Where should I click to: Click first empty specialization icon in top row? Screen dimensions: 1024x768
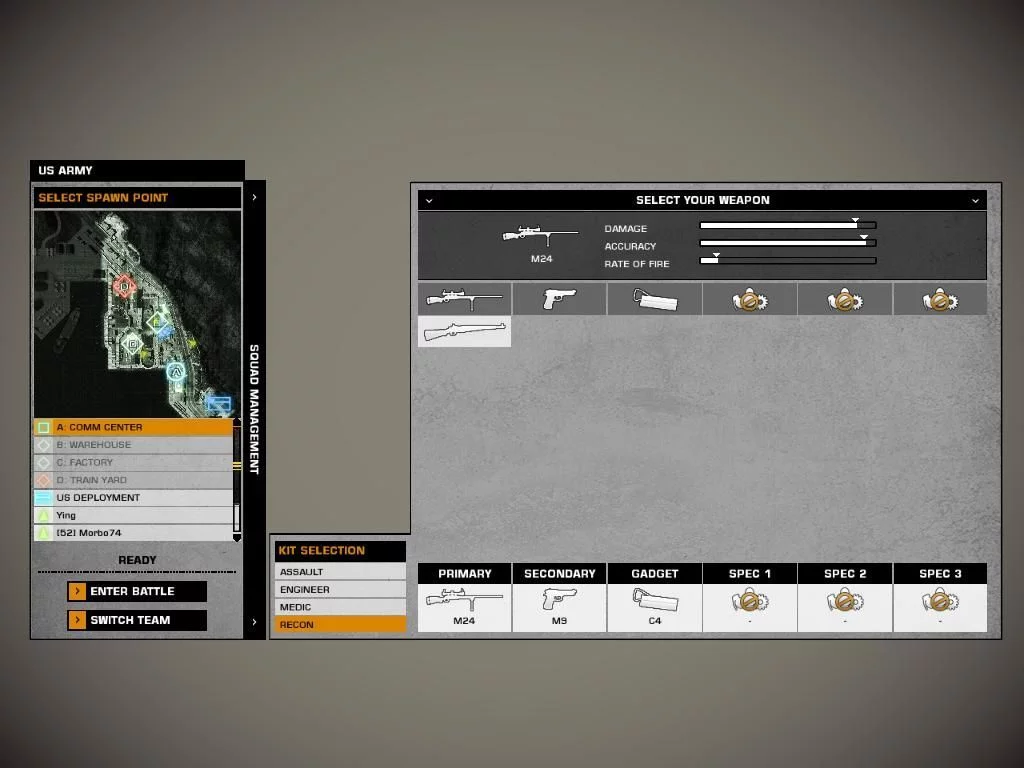(x=750, y=299)
